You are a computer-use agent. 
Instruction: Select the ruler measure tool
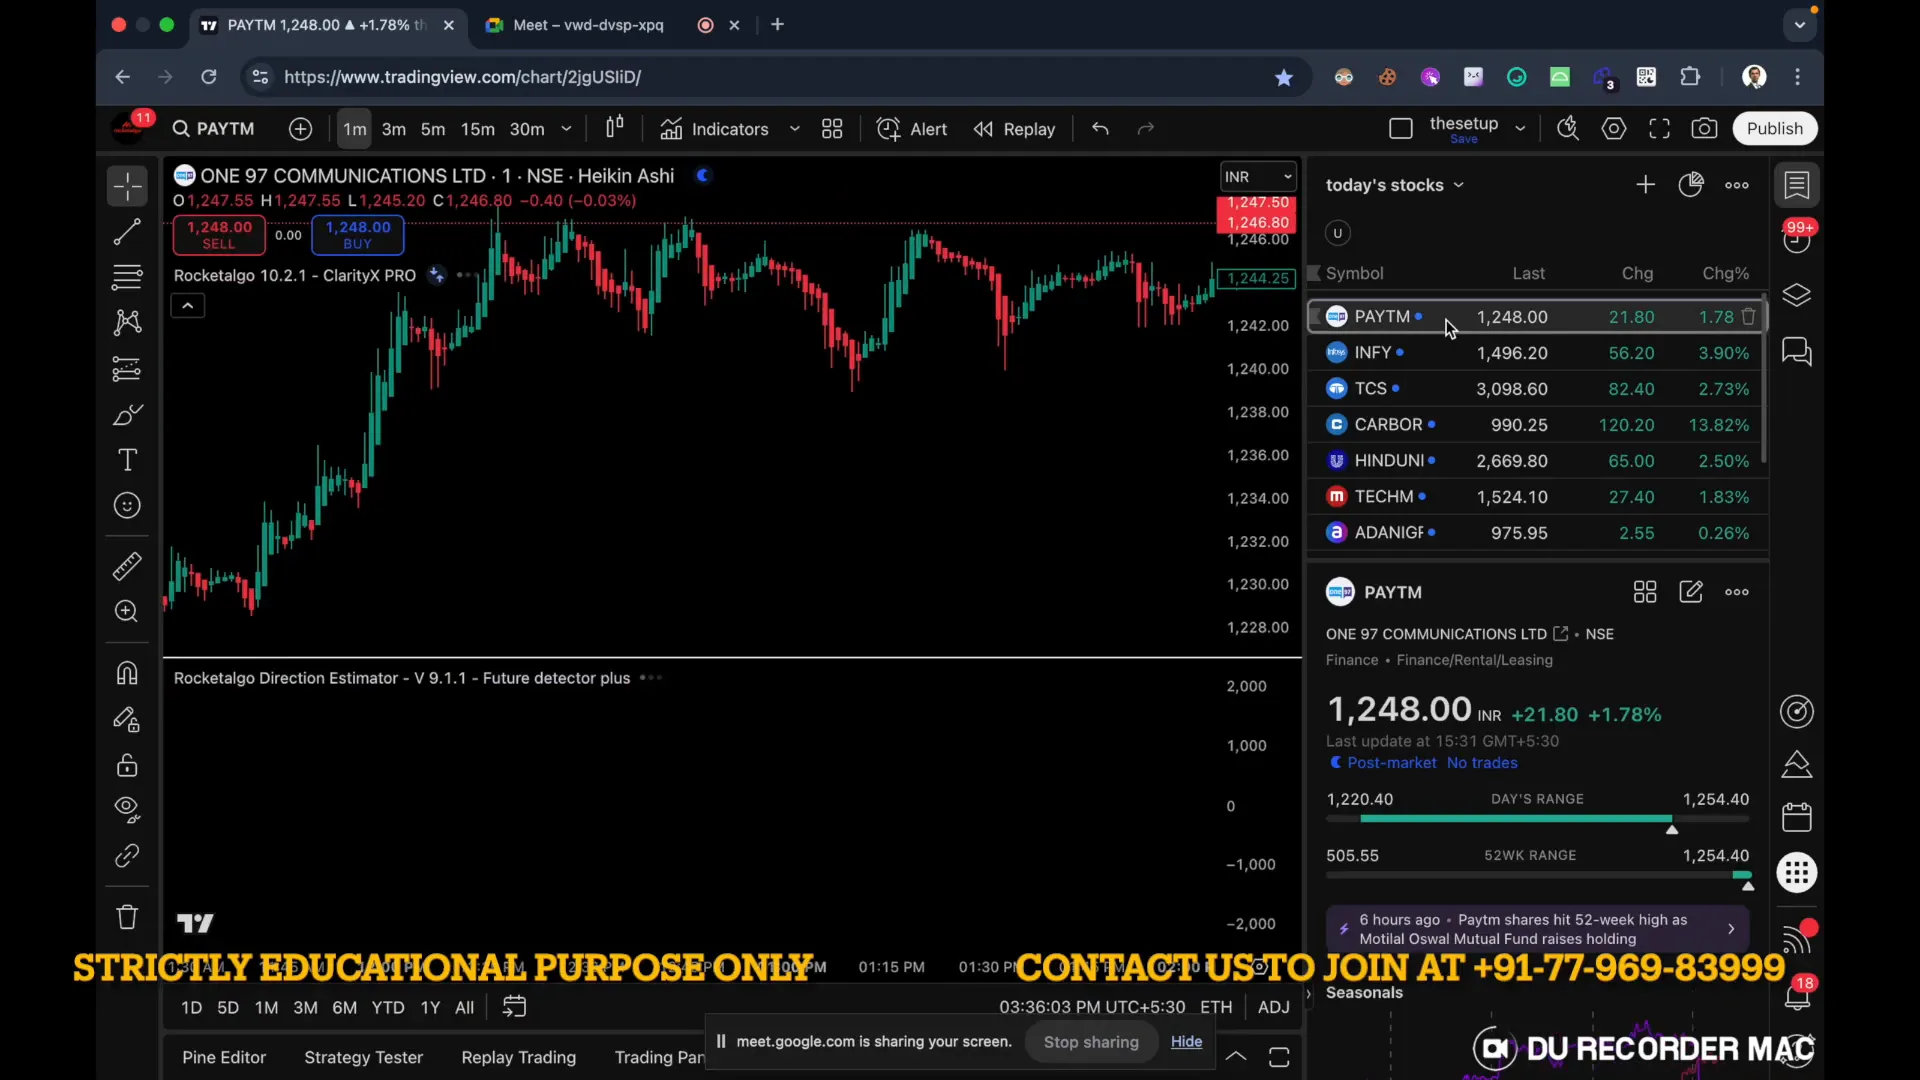127,567
